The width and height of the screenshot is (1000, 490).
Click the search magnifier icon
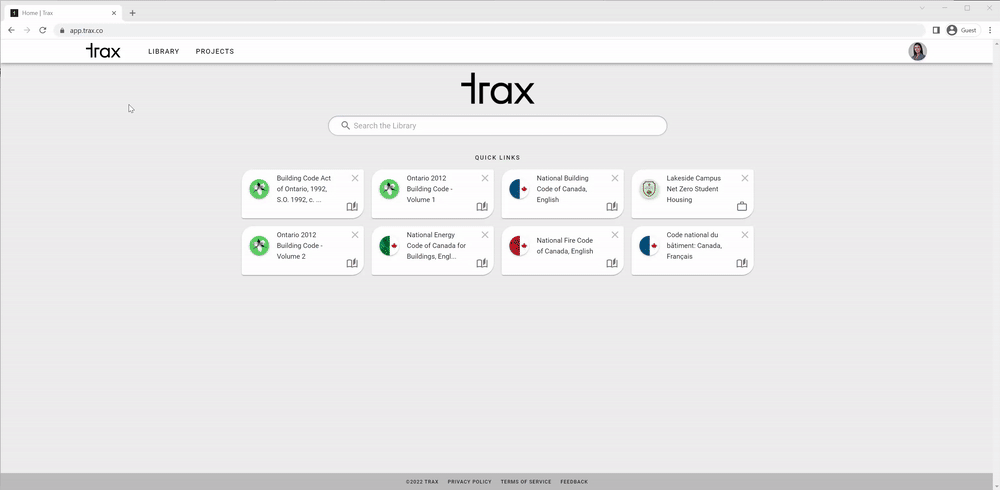[345, 126]
